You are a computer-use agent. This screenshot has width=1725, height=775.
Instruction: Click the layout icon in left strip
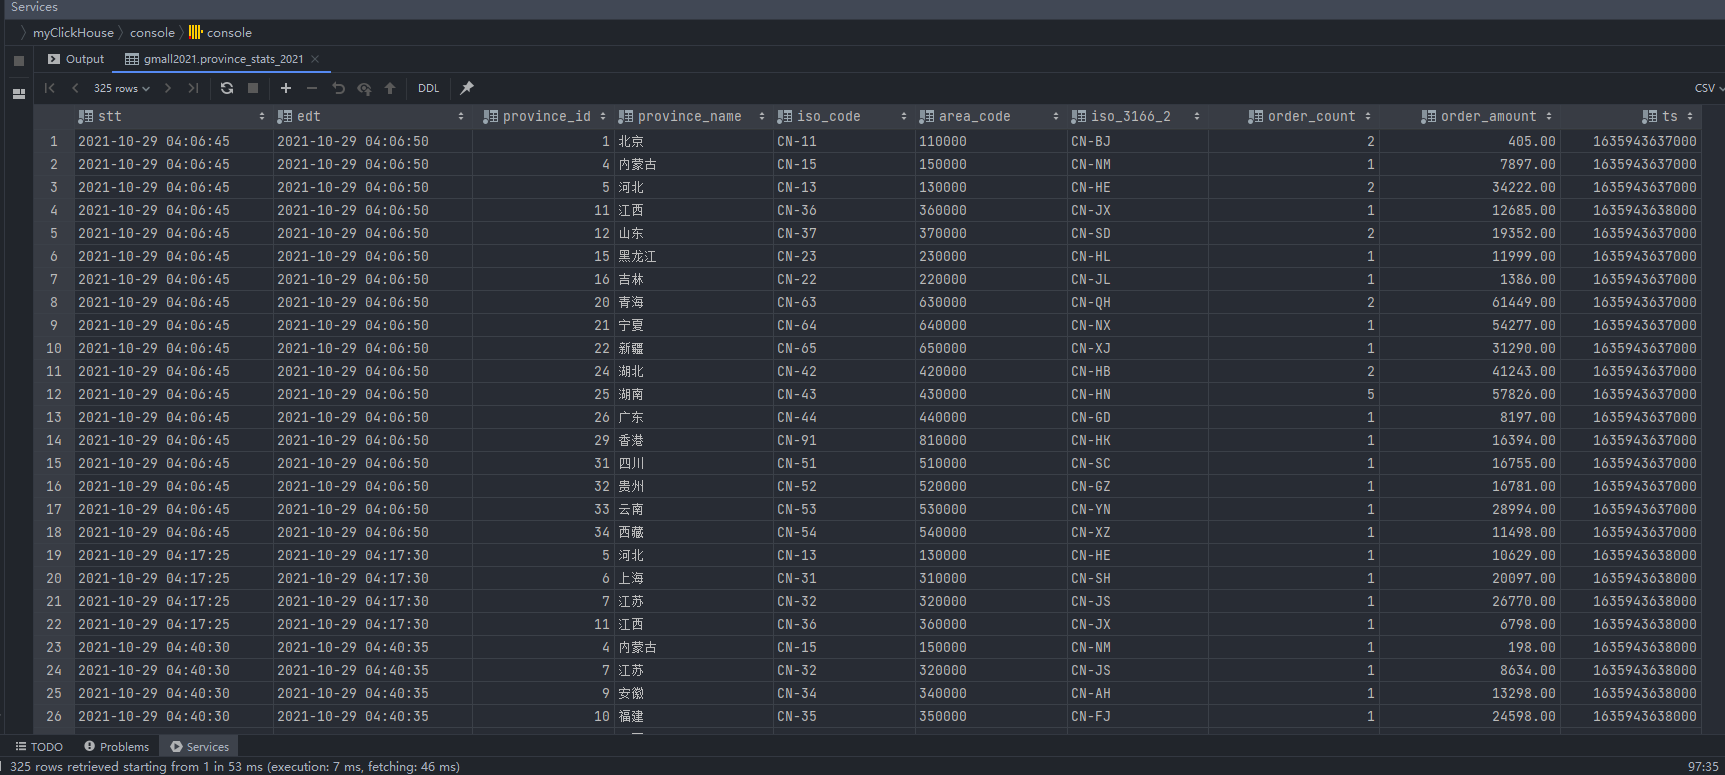pos(18,94)
